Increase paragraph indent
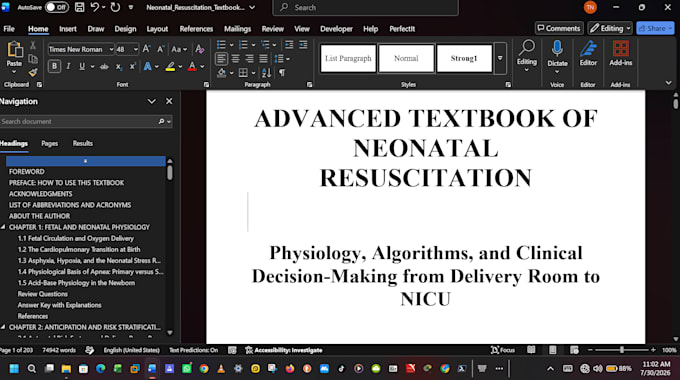Image resolution: width=680 pixels, height=380 pixels. [303, 45]
